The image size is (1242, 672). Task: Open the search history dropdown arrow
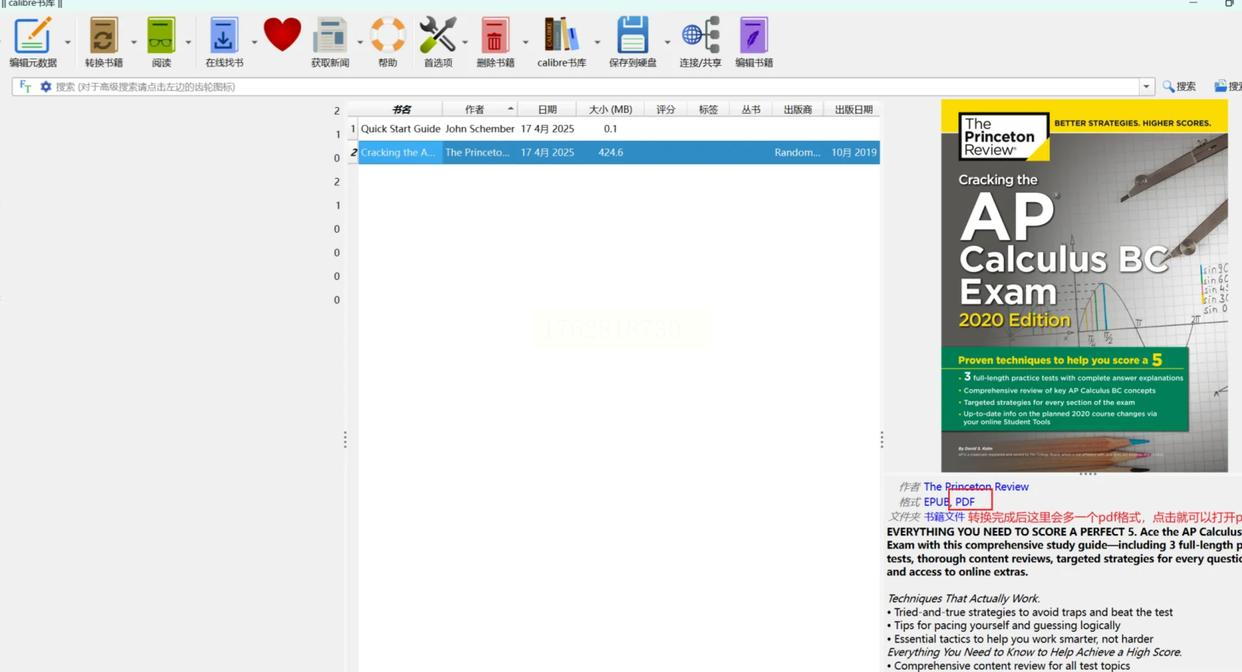pos(1146,87)
